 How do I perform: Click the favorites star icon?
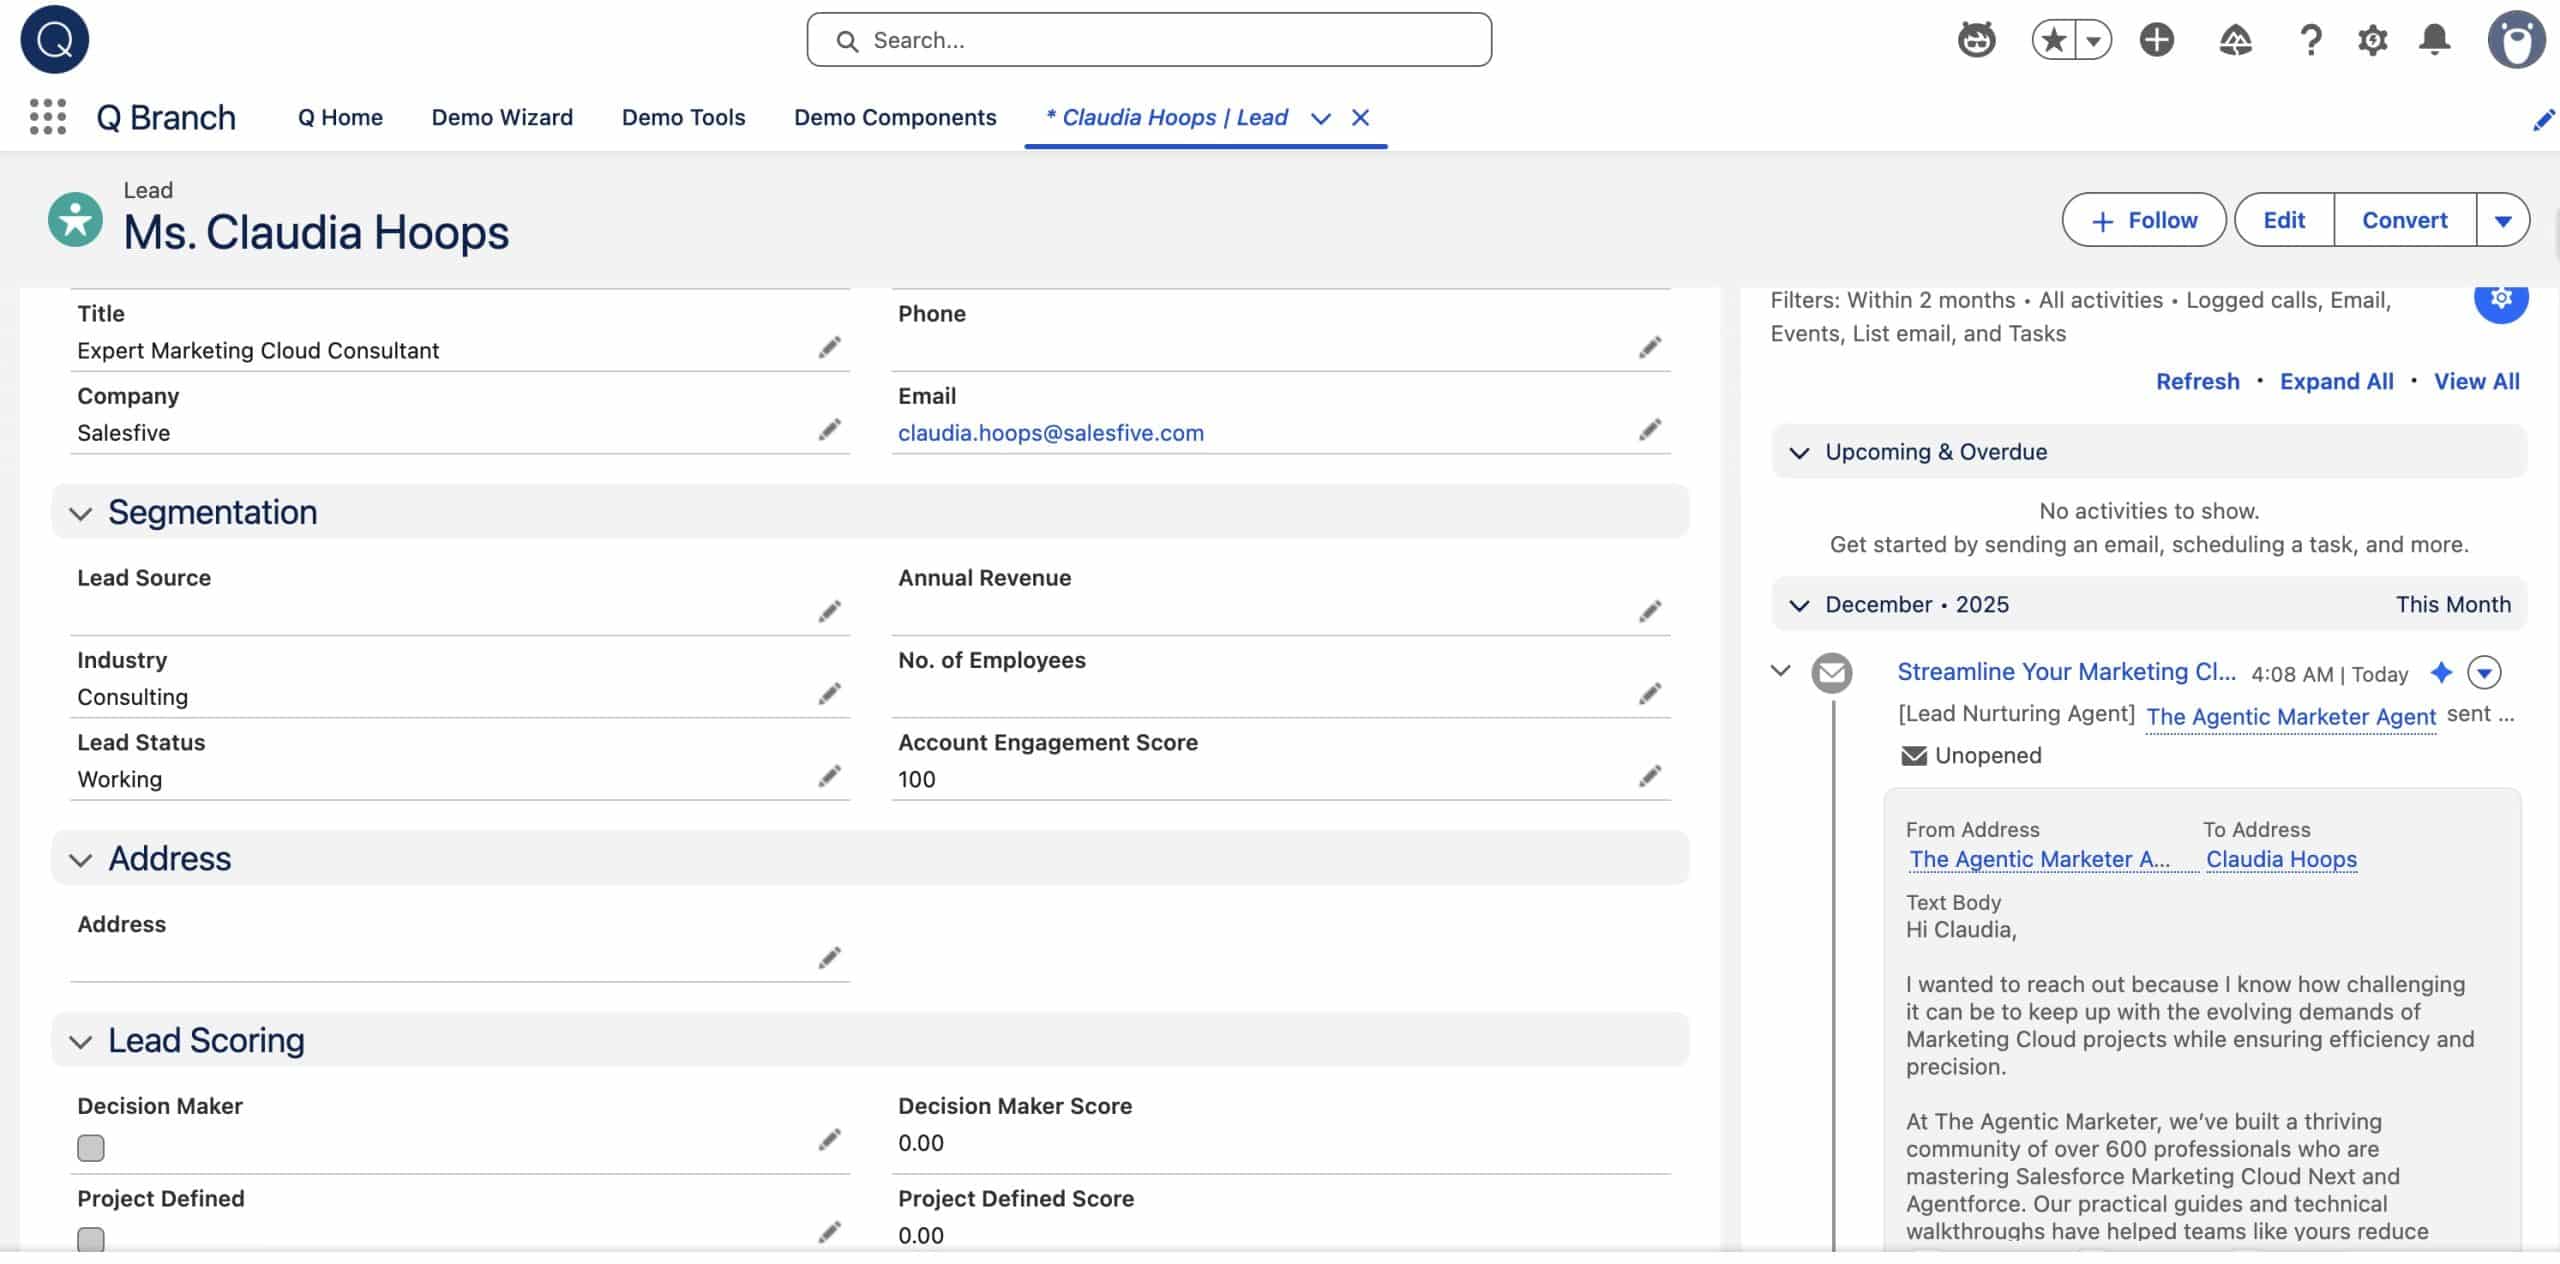point(2054,40)
